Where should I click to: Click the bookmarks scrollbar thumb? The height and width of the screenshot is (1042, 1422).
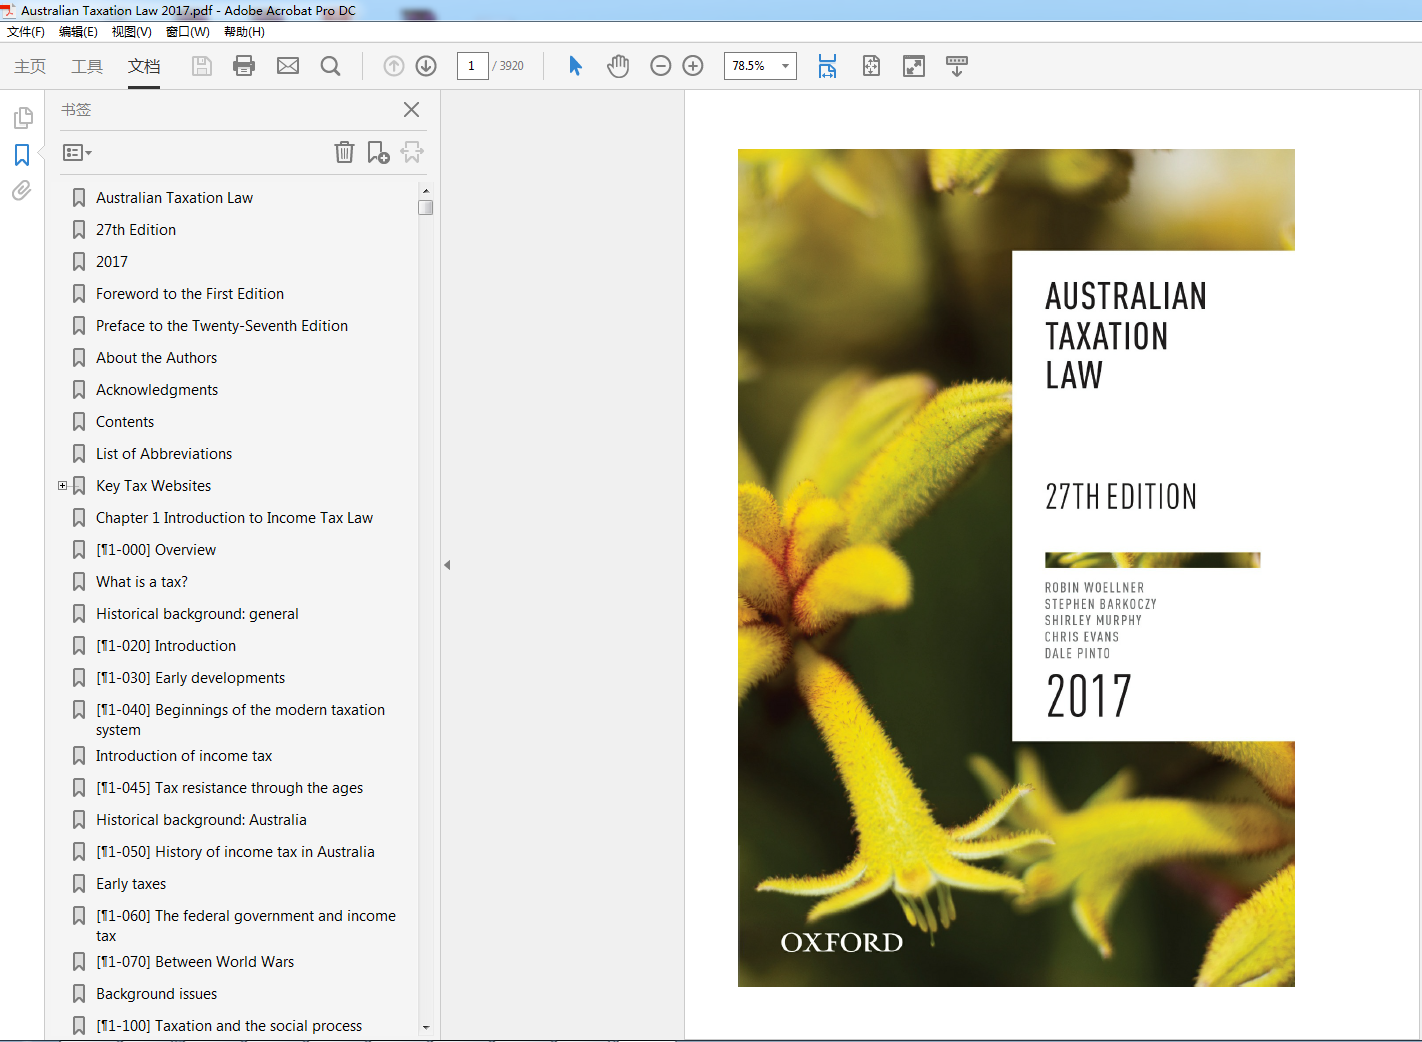(x=426, y=208)
